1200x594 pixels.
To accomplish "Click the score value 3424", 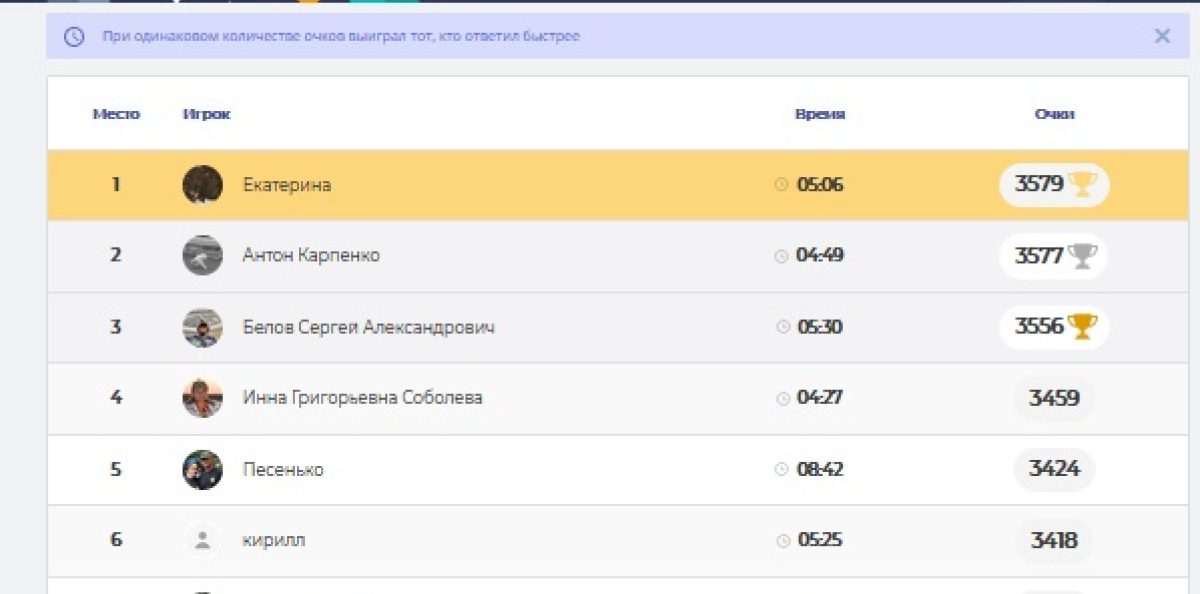I will tap(1054, 469).
